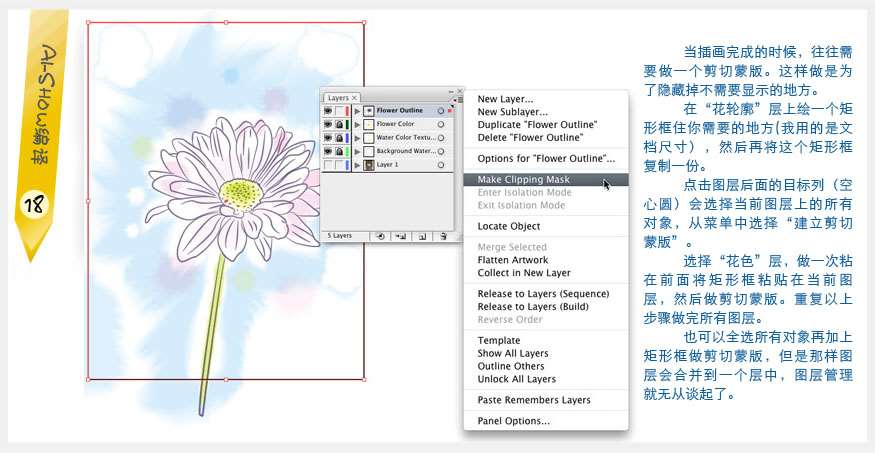Click the red selected-art indicator square
The width and height of the screenshot is (875, 453).
coord(450,110)
